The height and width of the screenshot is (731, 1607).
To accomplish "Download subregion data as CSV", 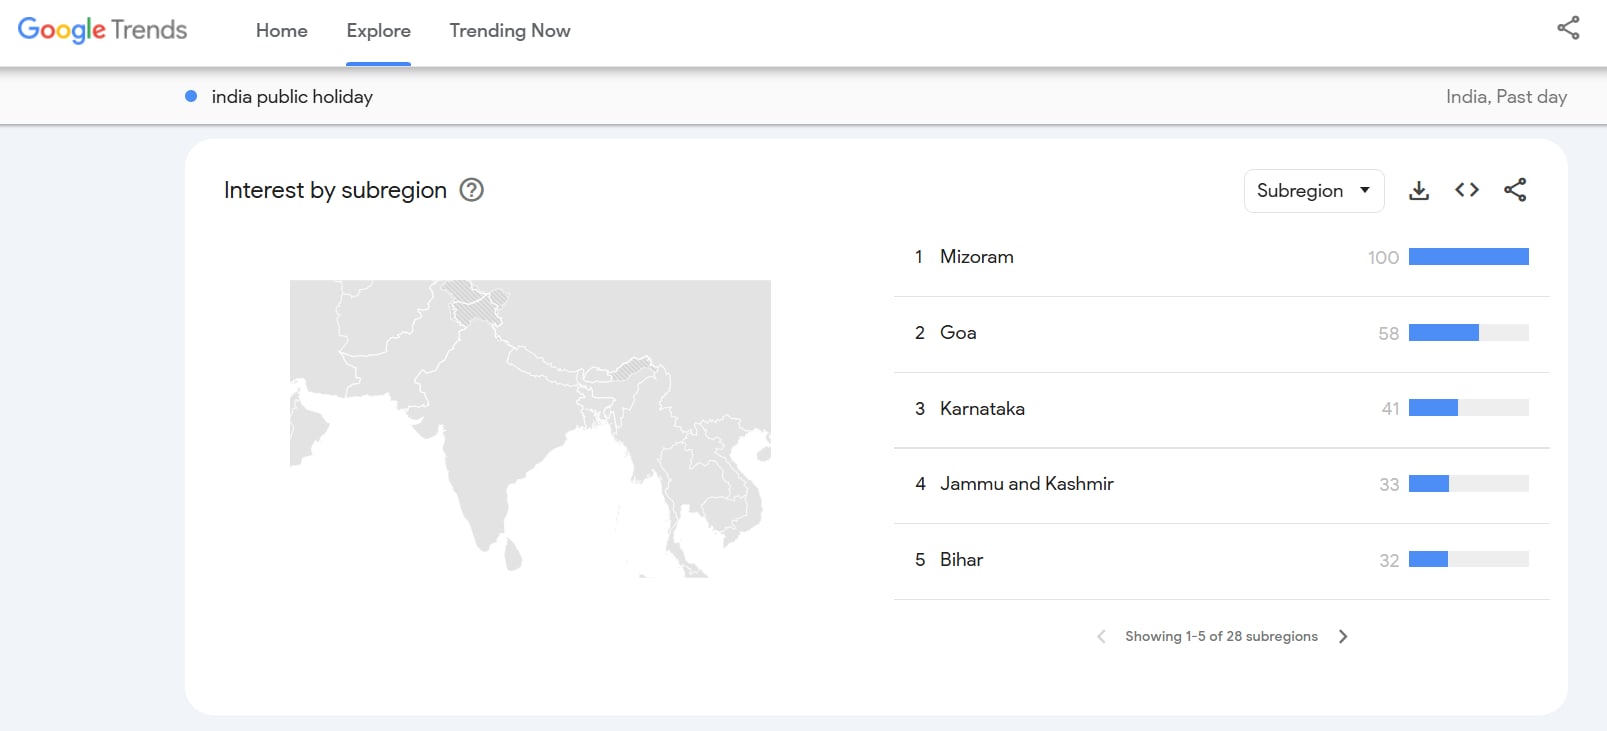I will pyautogui.click(x=1418, y=190).
